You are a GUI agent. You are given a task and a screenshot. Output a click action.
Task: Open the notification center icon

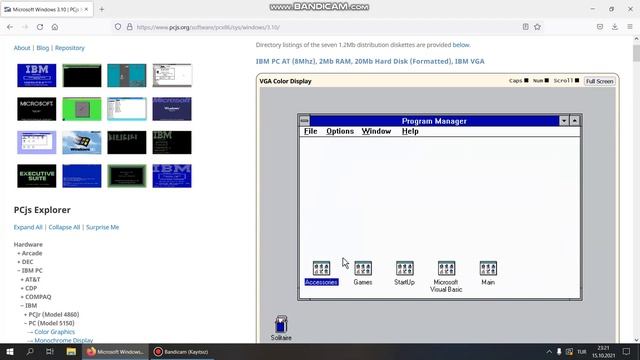[x=627, y=351]
